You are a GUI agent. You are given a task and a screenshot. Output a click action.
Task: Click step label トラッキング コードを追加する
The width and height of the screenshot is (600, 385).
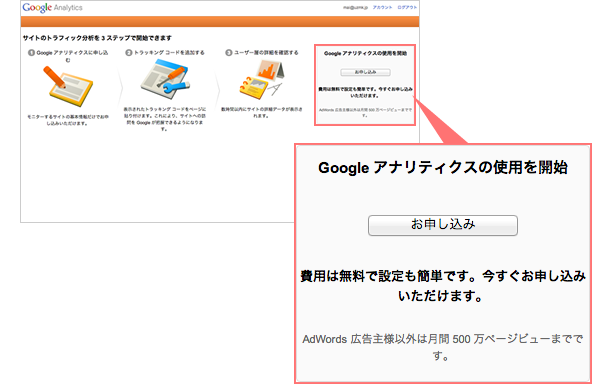[x=165, y=52]
